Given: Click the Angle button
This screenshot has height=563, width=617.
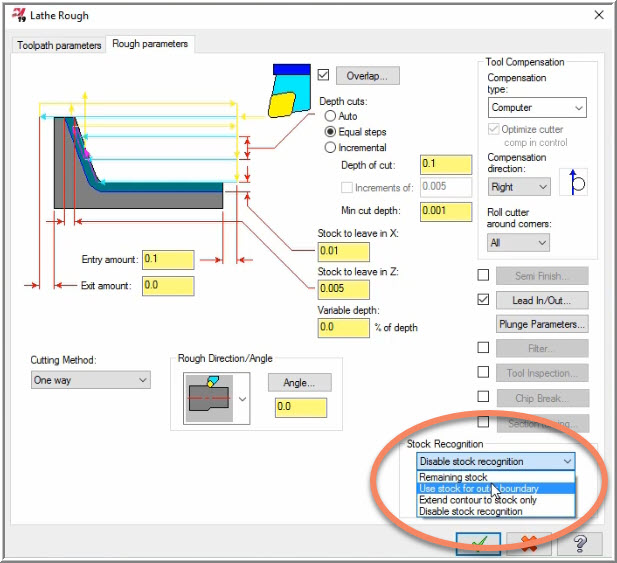Looking at the screenshot, I should [x=299, y=382].
